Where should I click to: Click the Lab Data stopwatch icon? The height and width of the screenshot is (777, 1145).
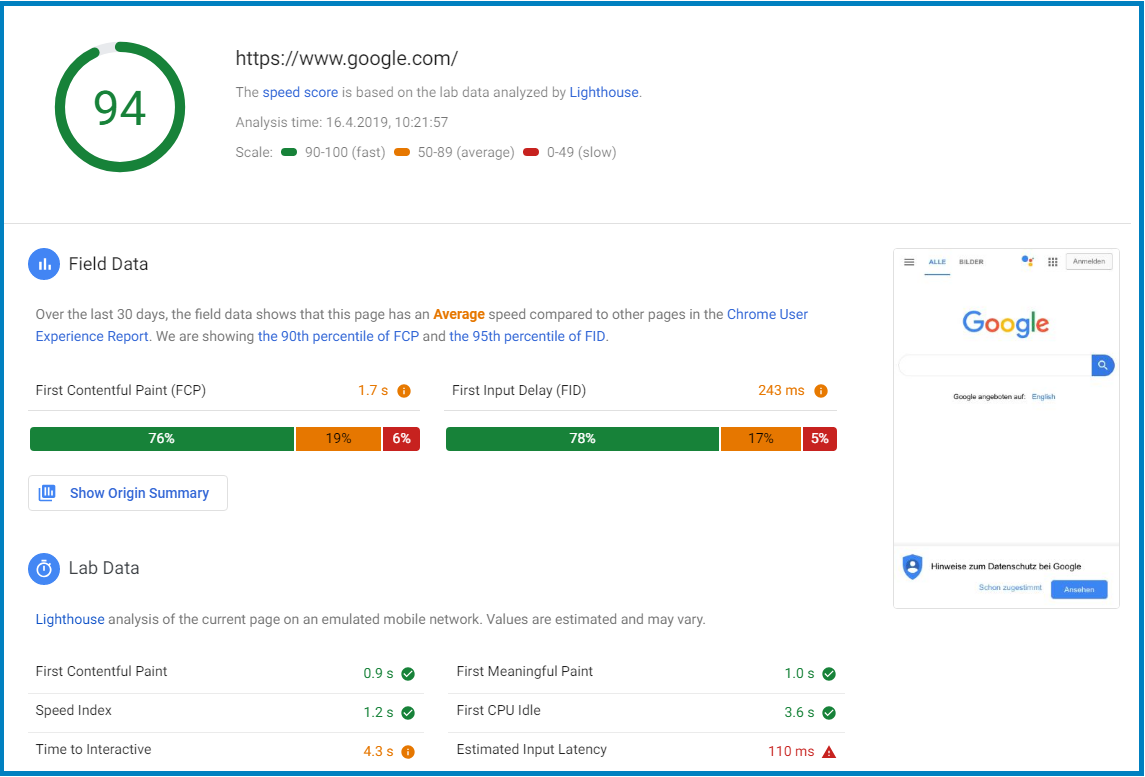(44, 569)
